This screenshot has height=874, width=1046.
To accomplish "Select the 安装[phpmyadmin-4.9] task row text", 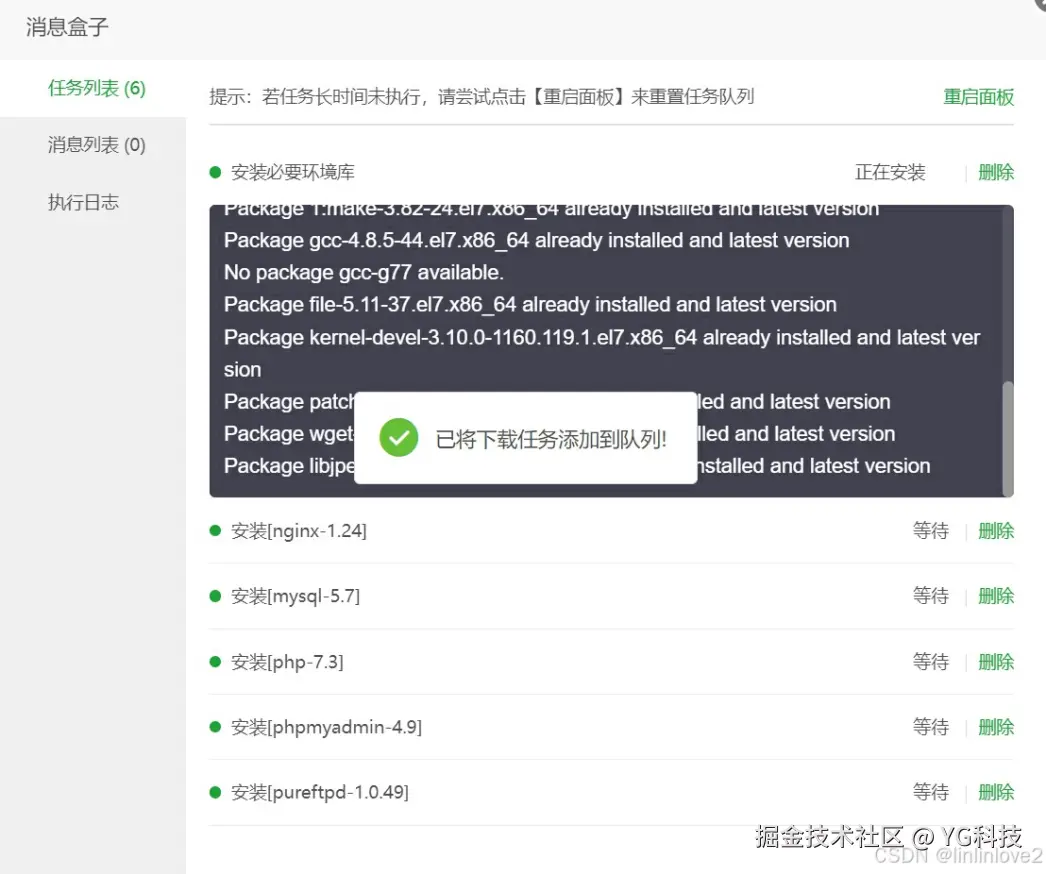I will pos(326,727).
